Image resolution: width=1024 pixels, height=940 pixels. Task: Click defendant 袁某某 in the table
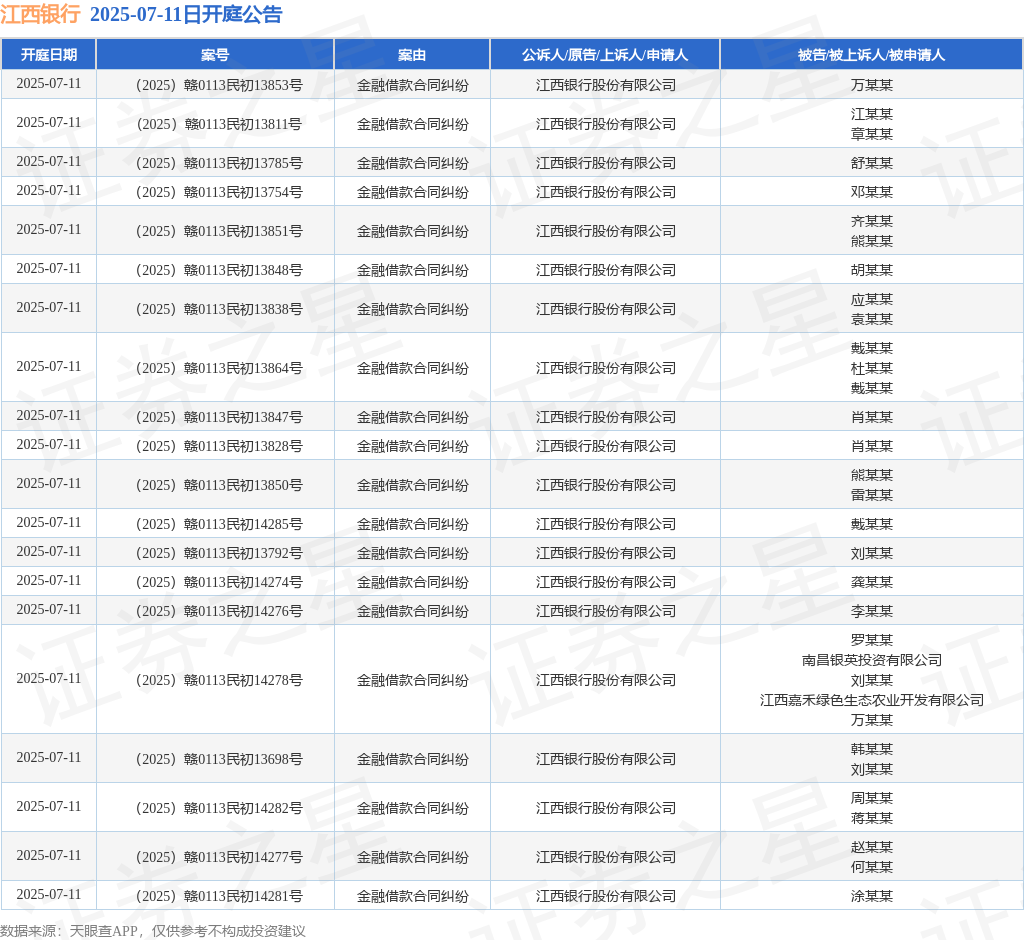[x=871, y=319]
